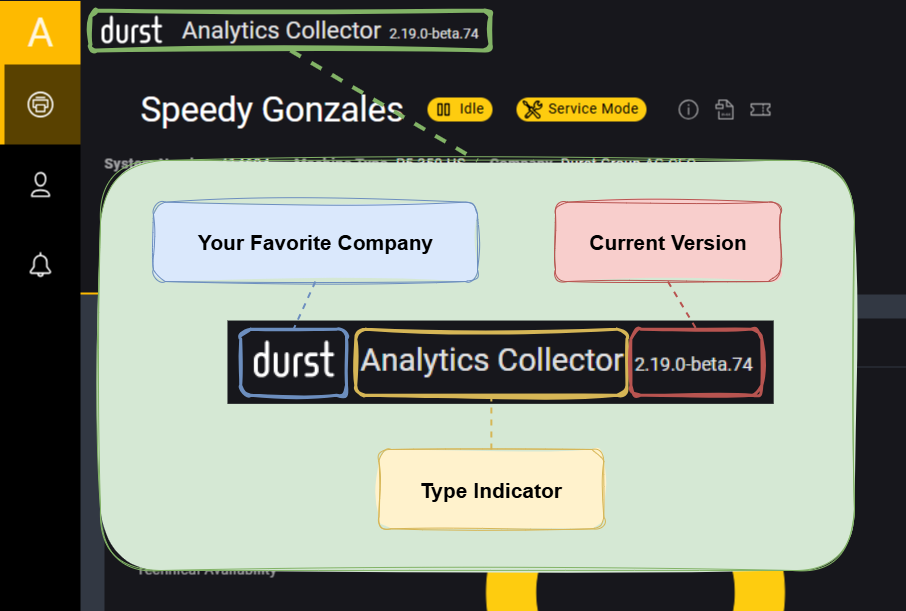
Task: Open the notifications bell
Action: (41, 265)
